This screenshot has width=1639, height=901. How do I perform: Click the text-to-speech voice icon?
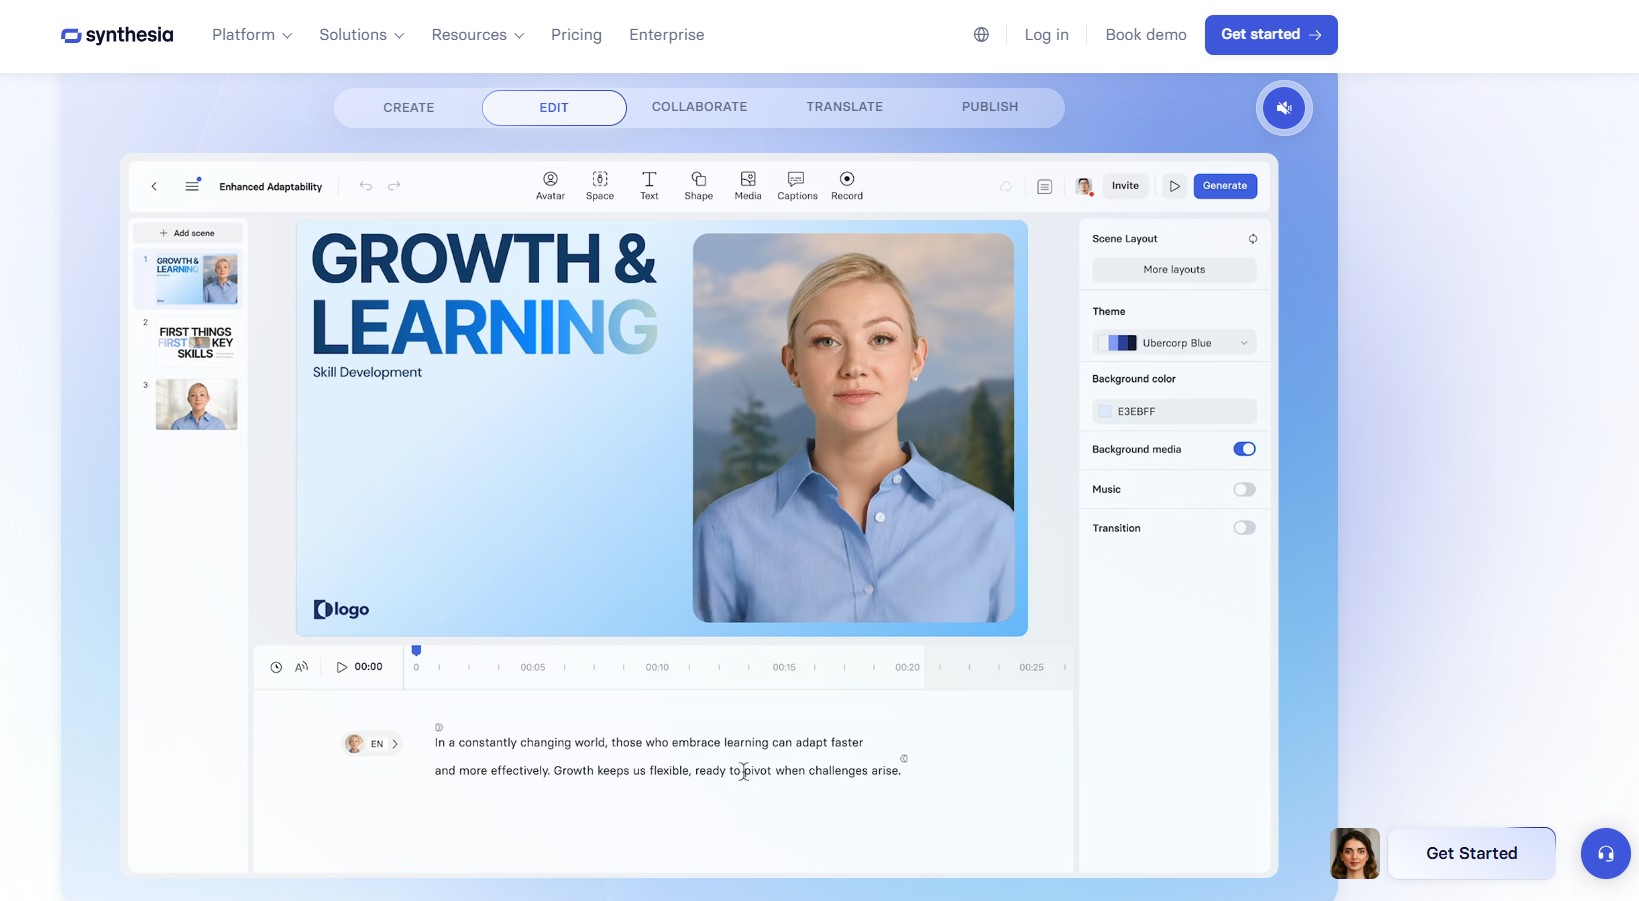point(301,667)
